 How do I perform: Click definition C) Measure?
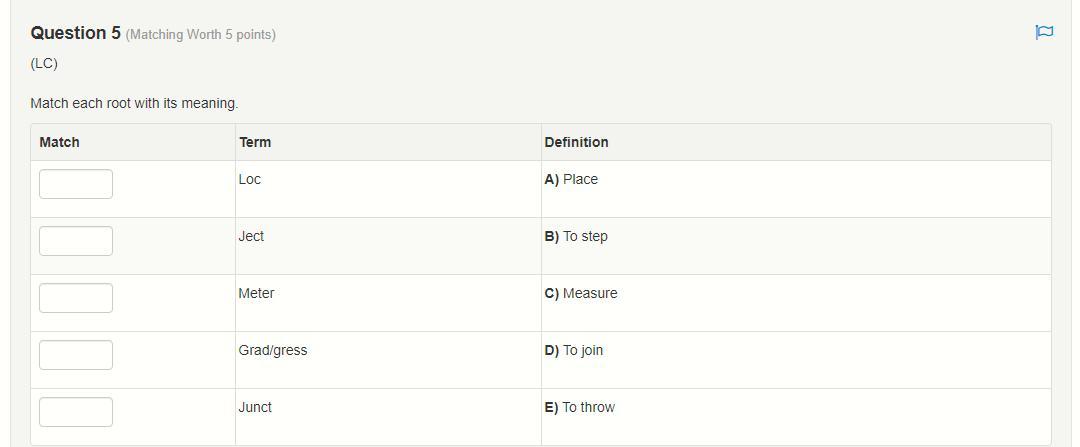pos(581,294)
